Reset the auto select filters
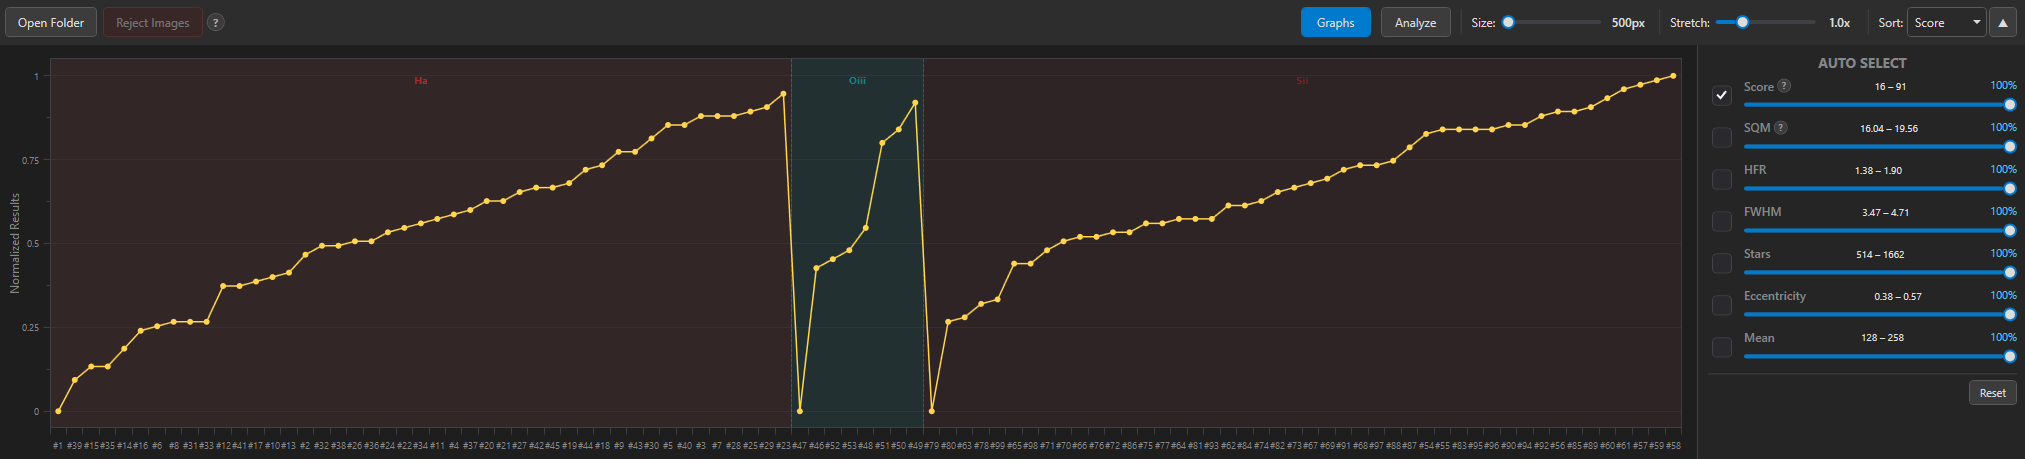The height and width of the screenshot is (459, 2025). click(x=1992, y=393)
